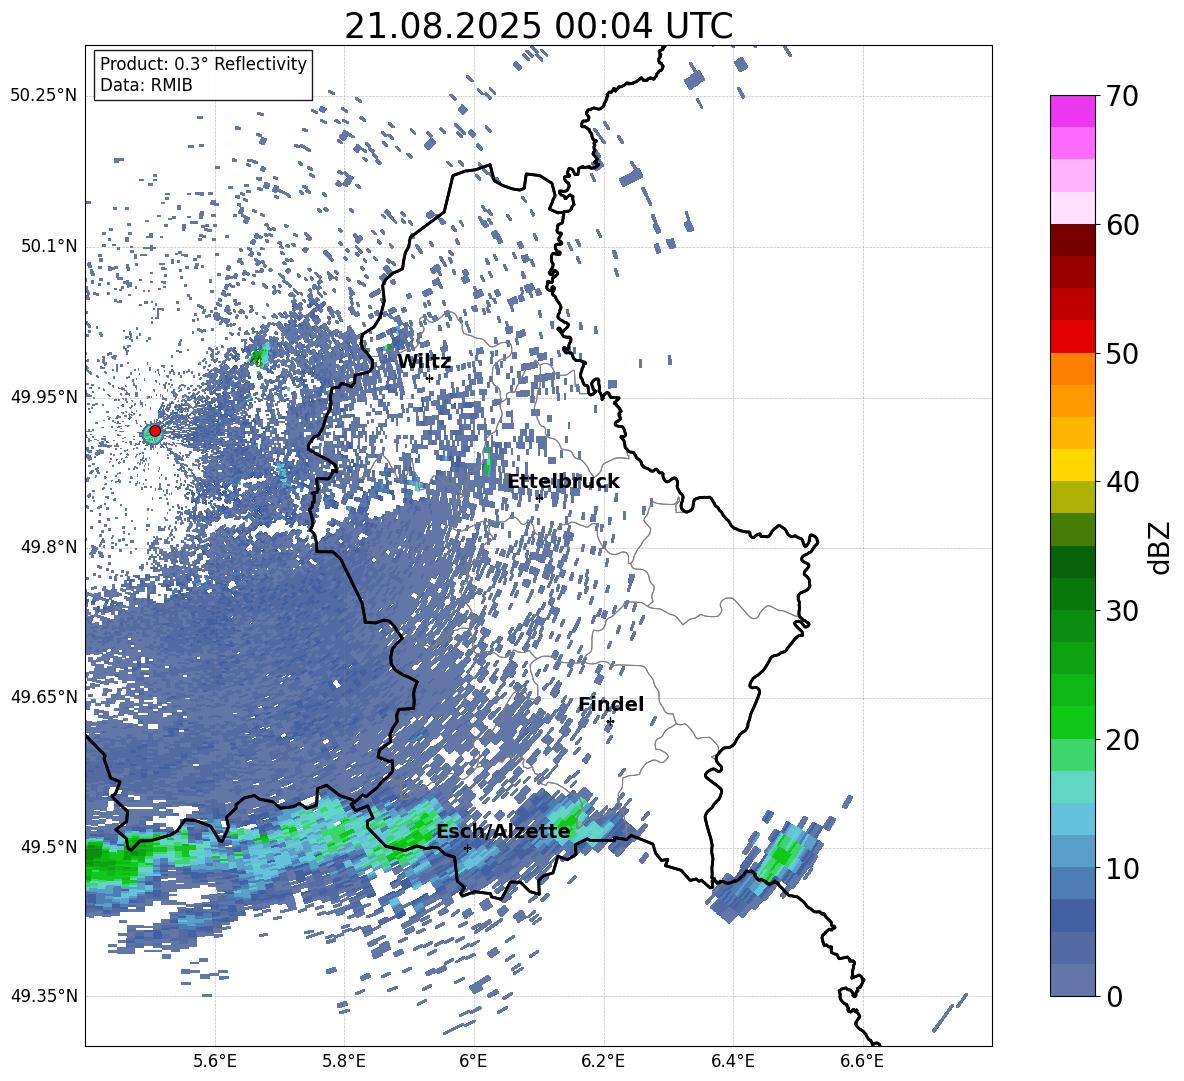
Task: Click the red radar site marker
Action: (x=155, y=430)
